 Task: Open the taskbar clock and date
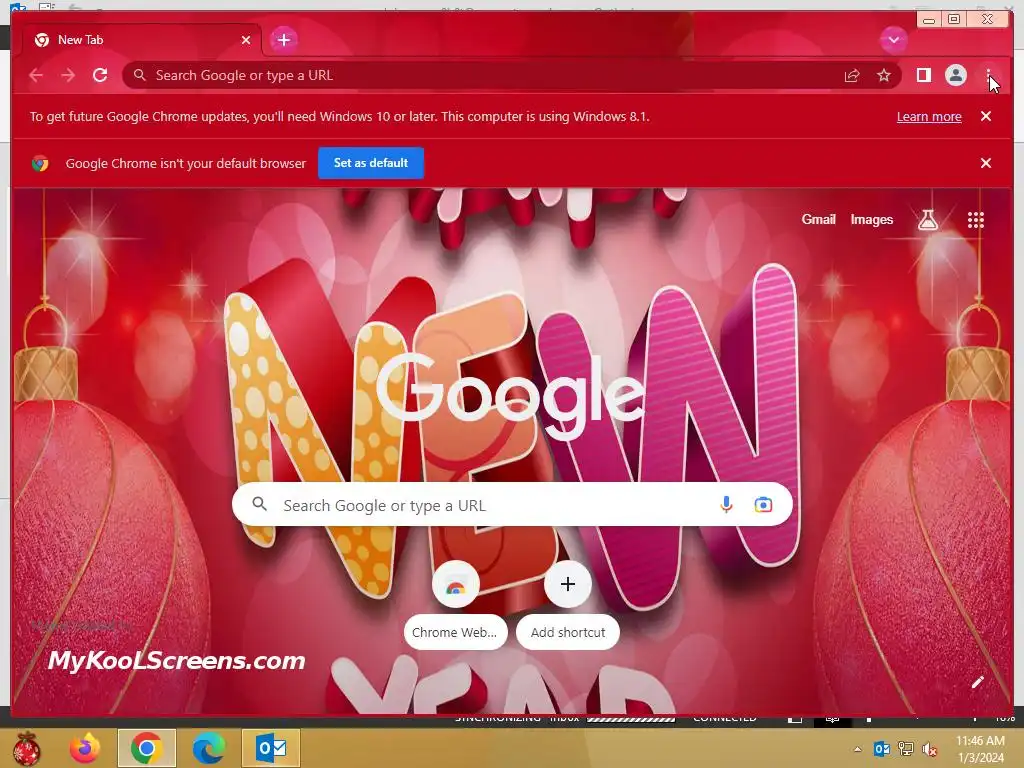tap(980, 749)
